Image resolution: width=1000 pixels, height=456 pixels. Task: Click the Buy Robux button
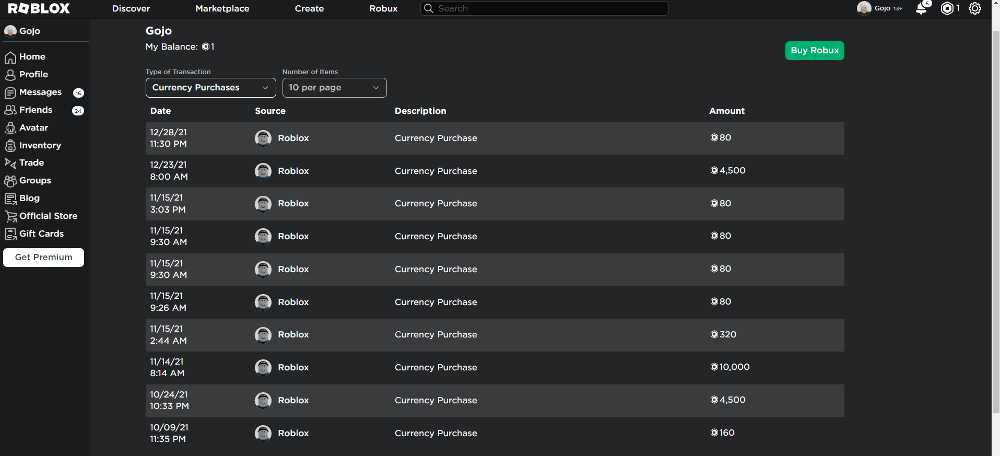coord(814,50)
